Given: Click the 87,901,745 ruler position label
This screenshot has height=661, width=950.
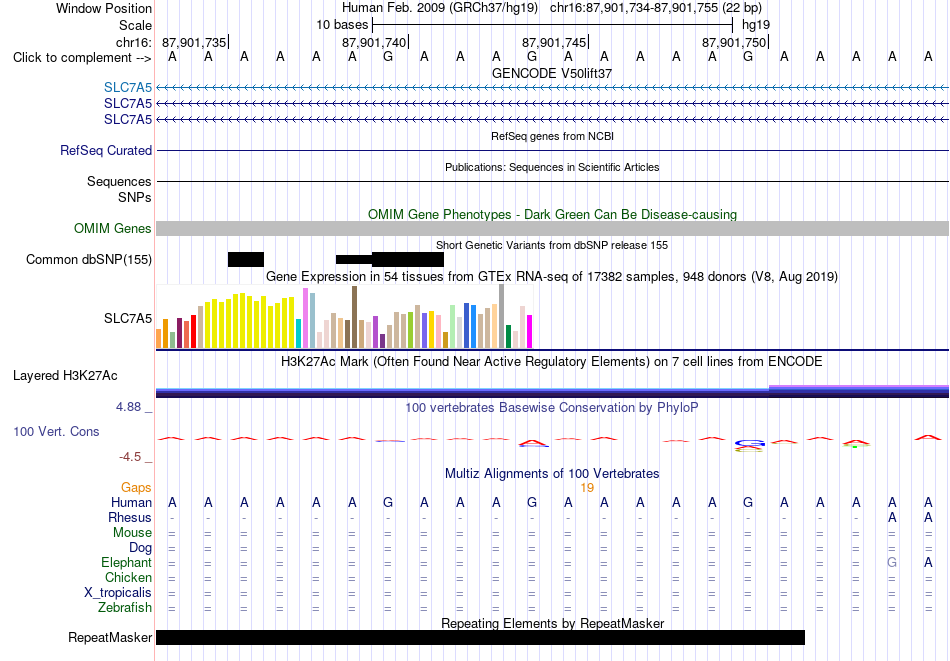Looking at the screenshot, I should click(x=554, y=42).
